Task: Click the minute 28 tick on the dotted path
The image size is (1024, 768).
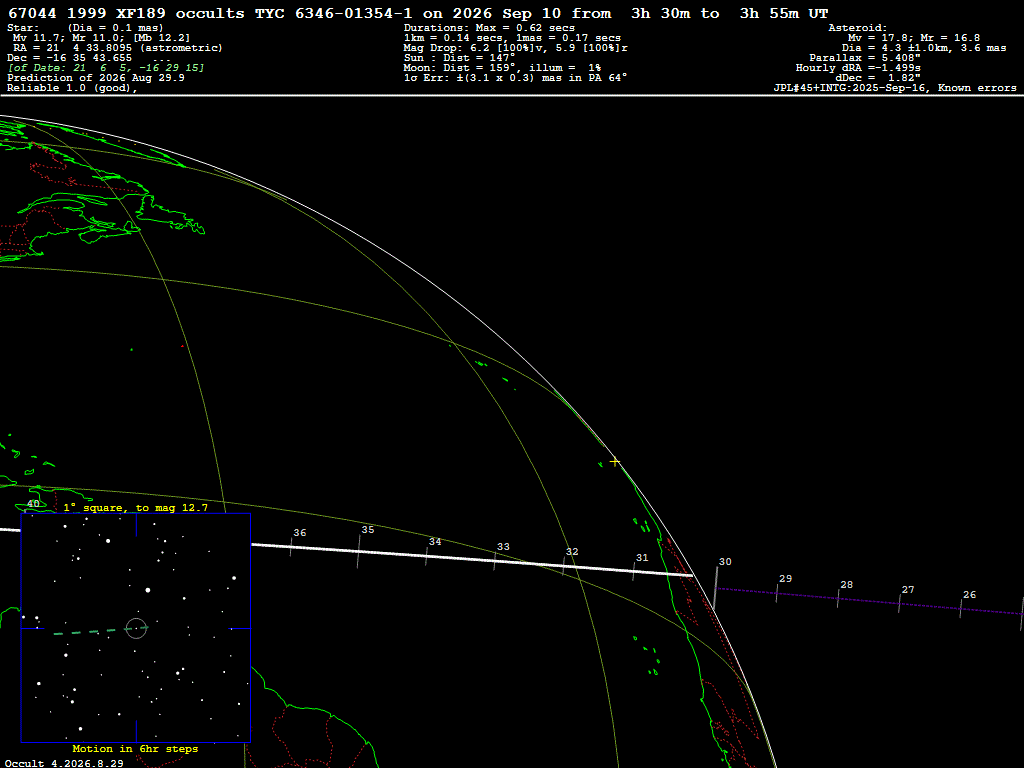Action: 838,599
